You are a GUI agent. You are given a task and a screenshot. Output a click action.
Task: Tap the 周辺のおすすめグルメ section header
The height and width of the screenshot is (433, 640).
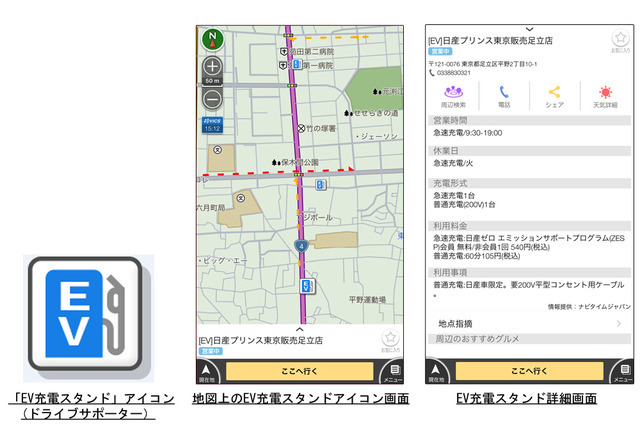tap(529, 339)
